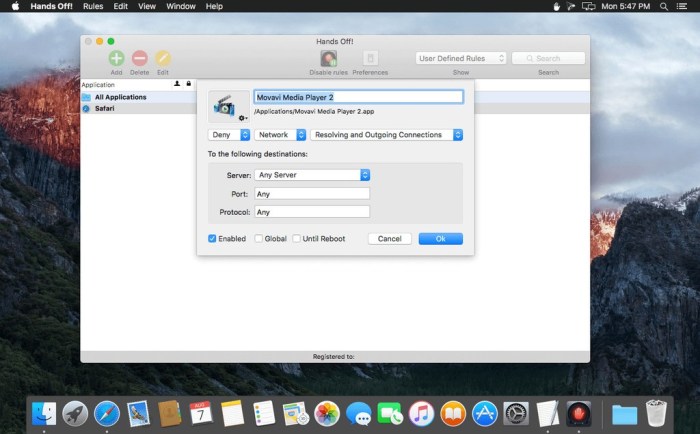Confirm the rule with Ok button
Screen dimensions: 700x434
[x=440, y=239]
